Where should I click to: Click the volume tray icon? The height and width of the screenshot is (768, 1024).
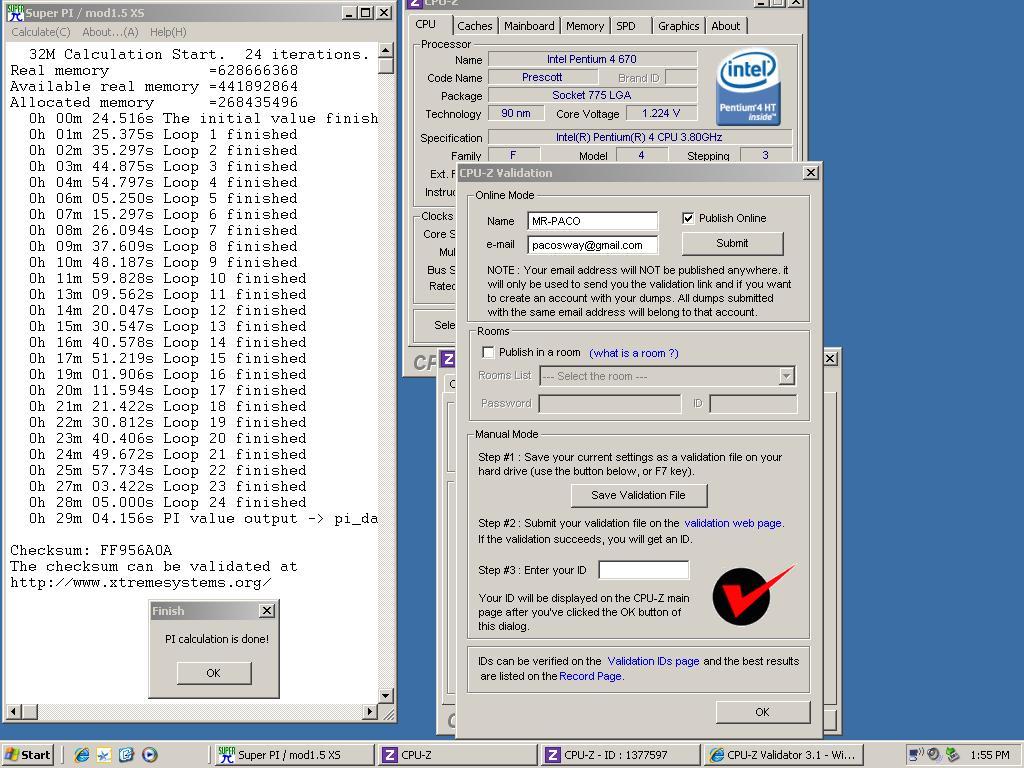[934, 755]
